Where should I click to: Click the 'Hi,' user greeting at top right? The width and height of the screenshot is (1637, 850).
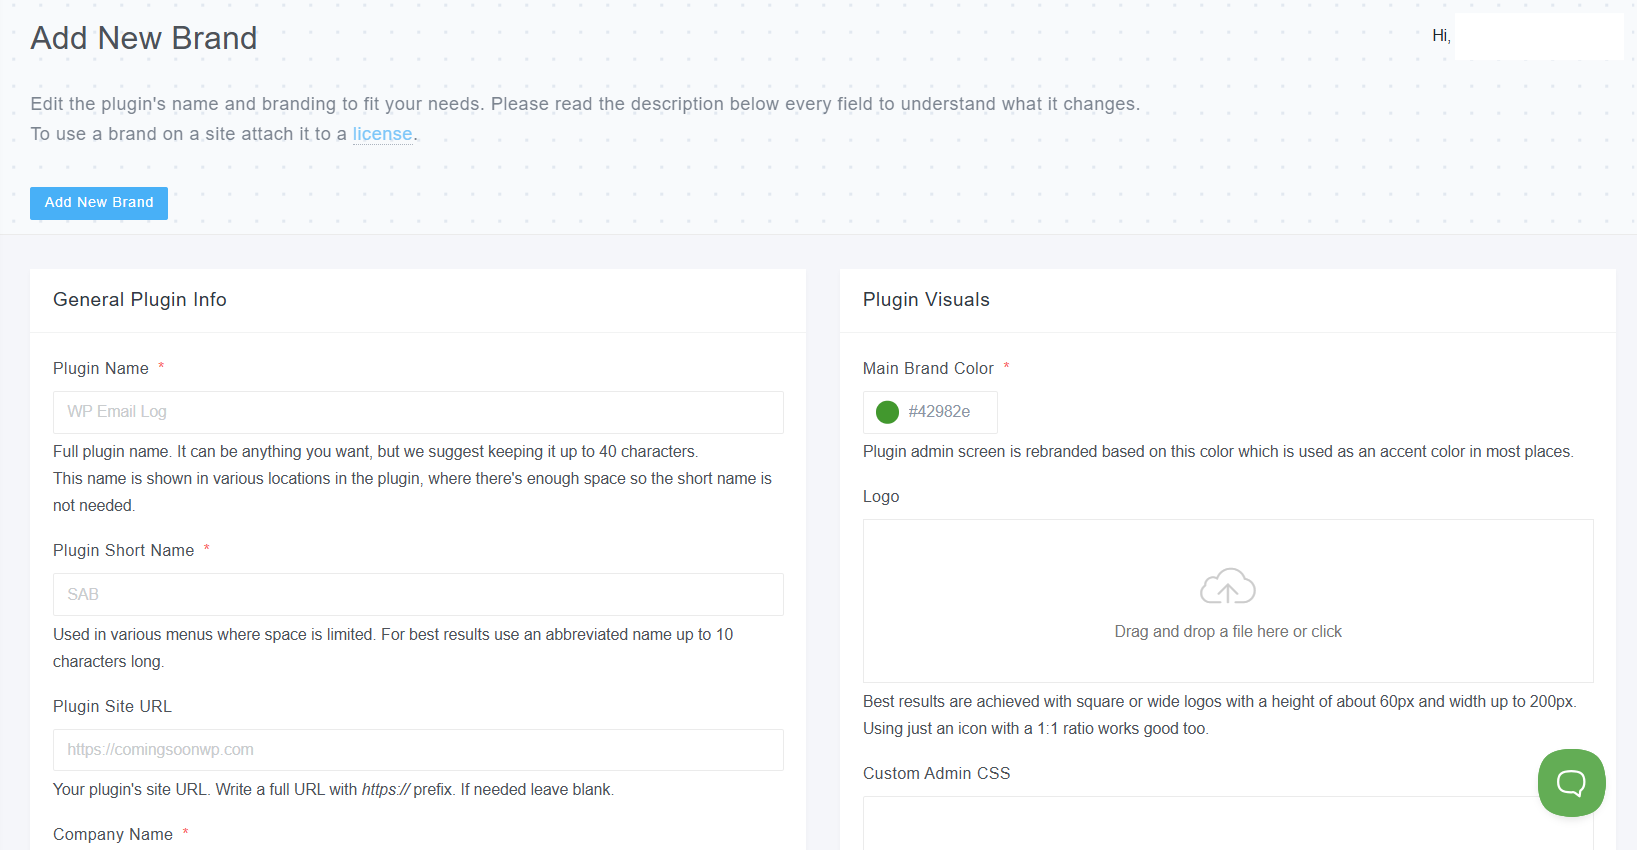(x=1441, y=36)
